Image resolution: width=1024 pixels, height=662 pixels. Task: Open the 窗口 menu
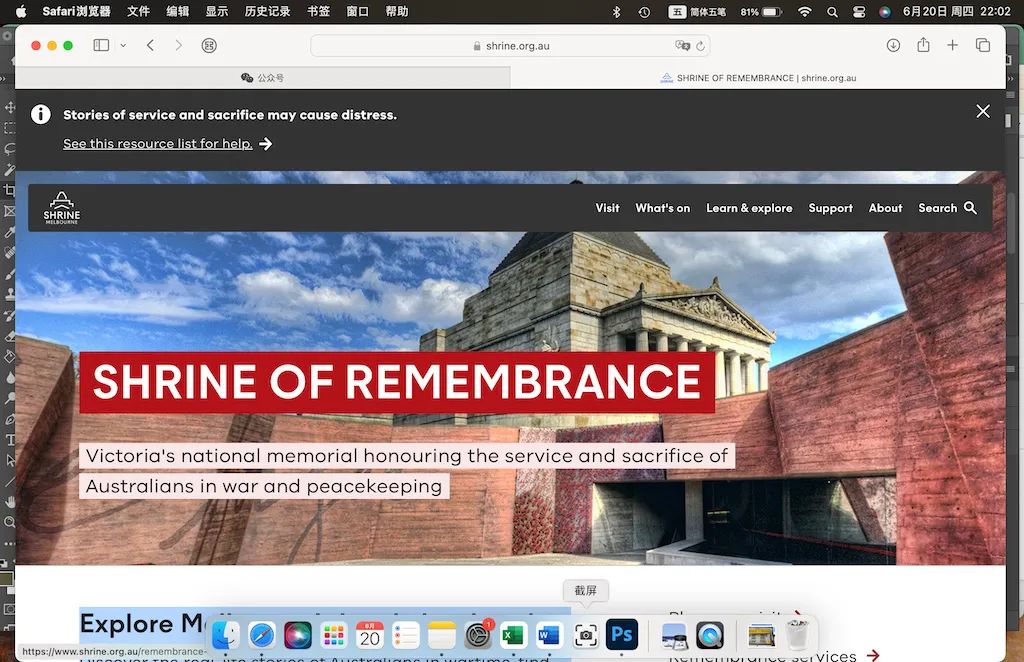(x=357, y=11)
